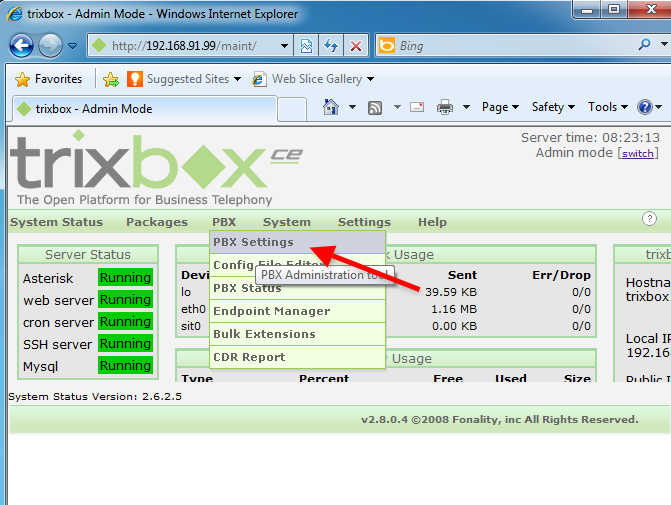
Task: Click the Err/Drop column header
Action: [x=561, y=275]
